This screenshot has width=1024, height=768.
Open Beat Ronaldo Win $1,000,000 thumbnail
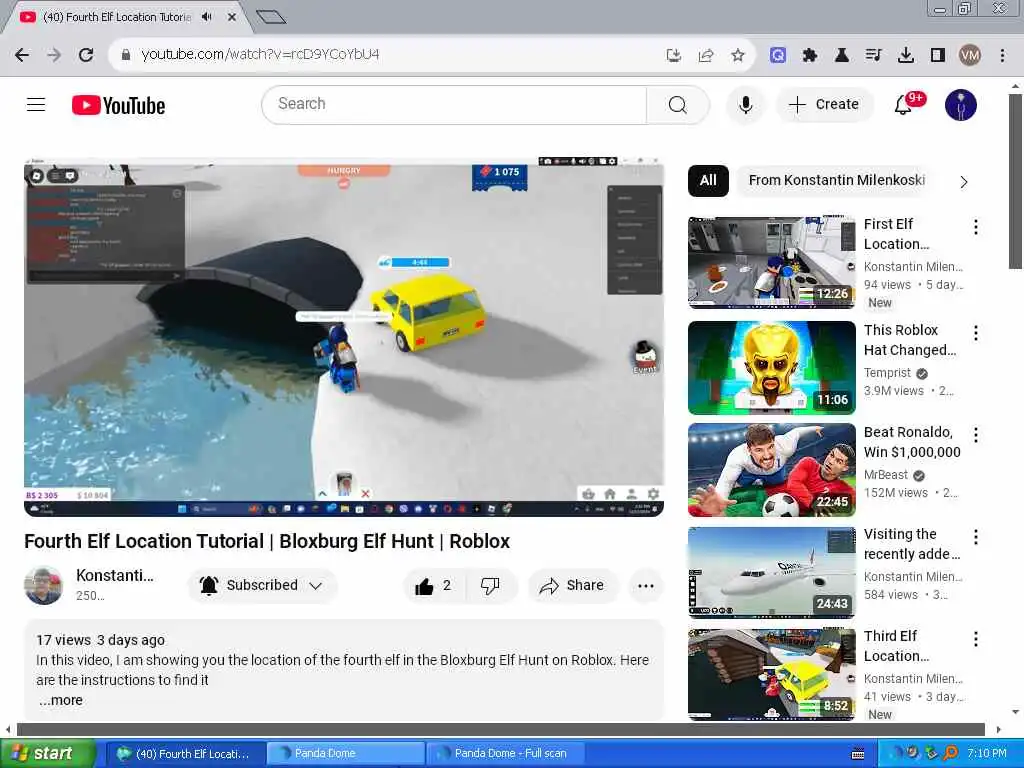point(771,470)
